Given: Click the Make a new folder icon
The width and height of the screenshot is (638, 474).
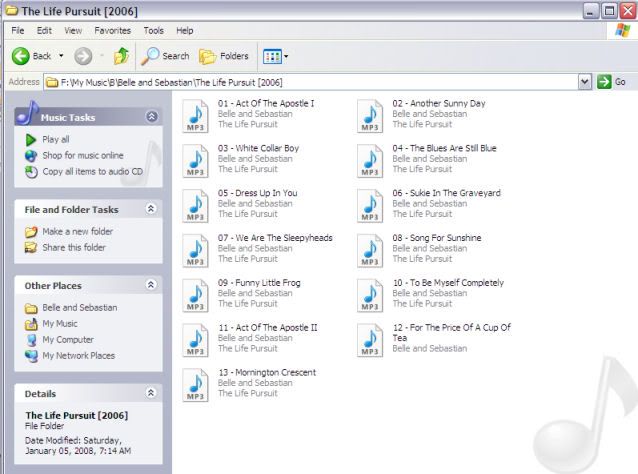Looking at the screenshot, I should pos(31,232).
